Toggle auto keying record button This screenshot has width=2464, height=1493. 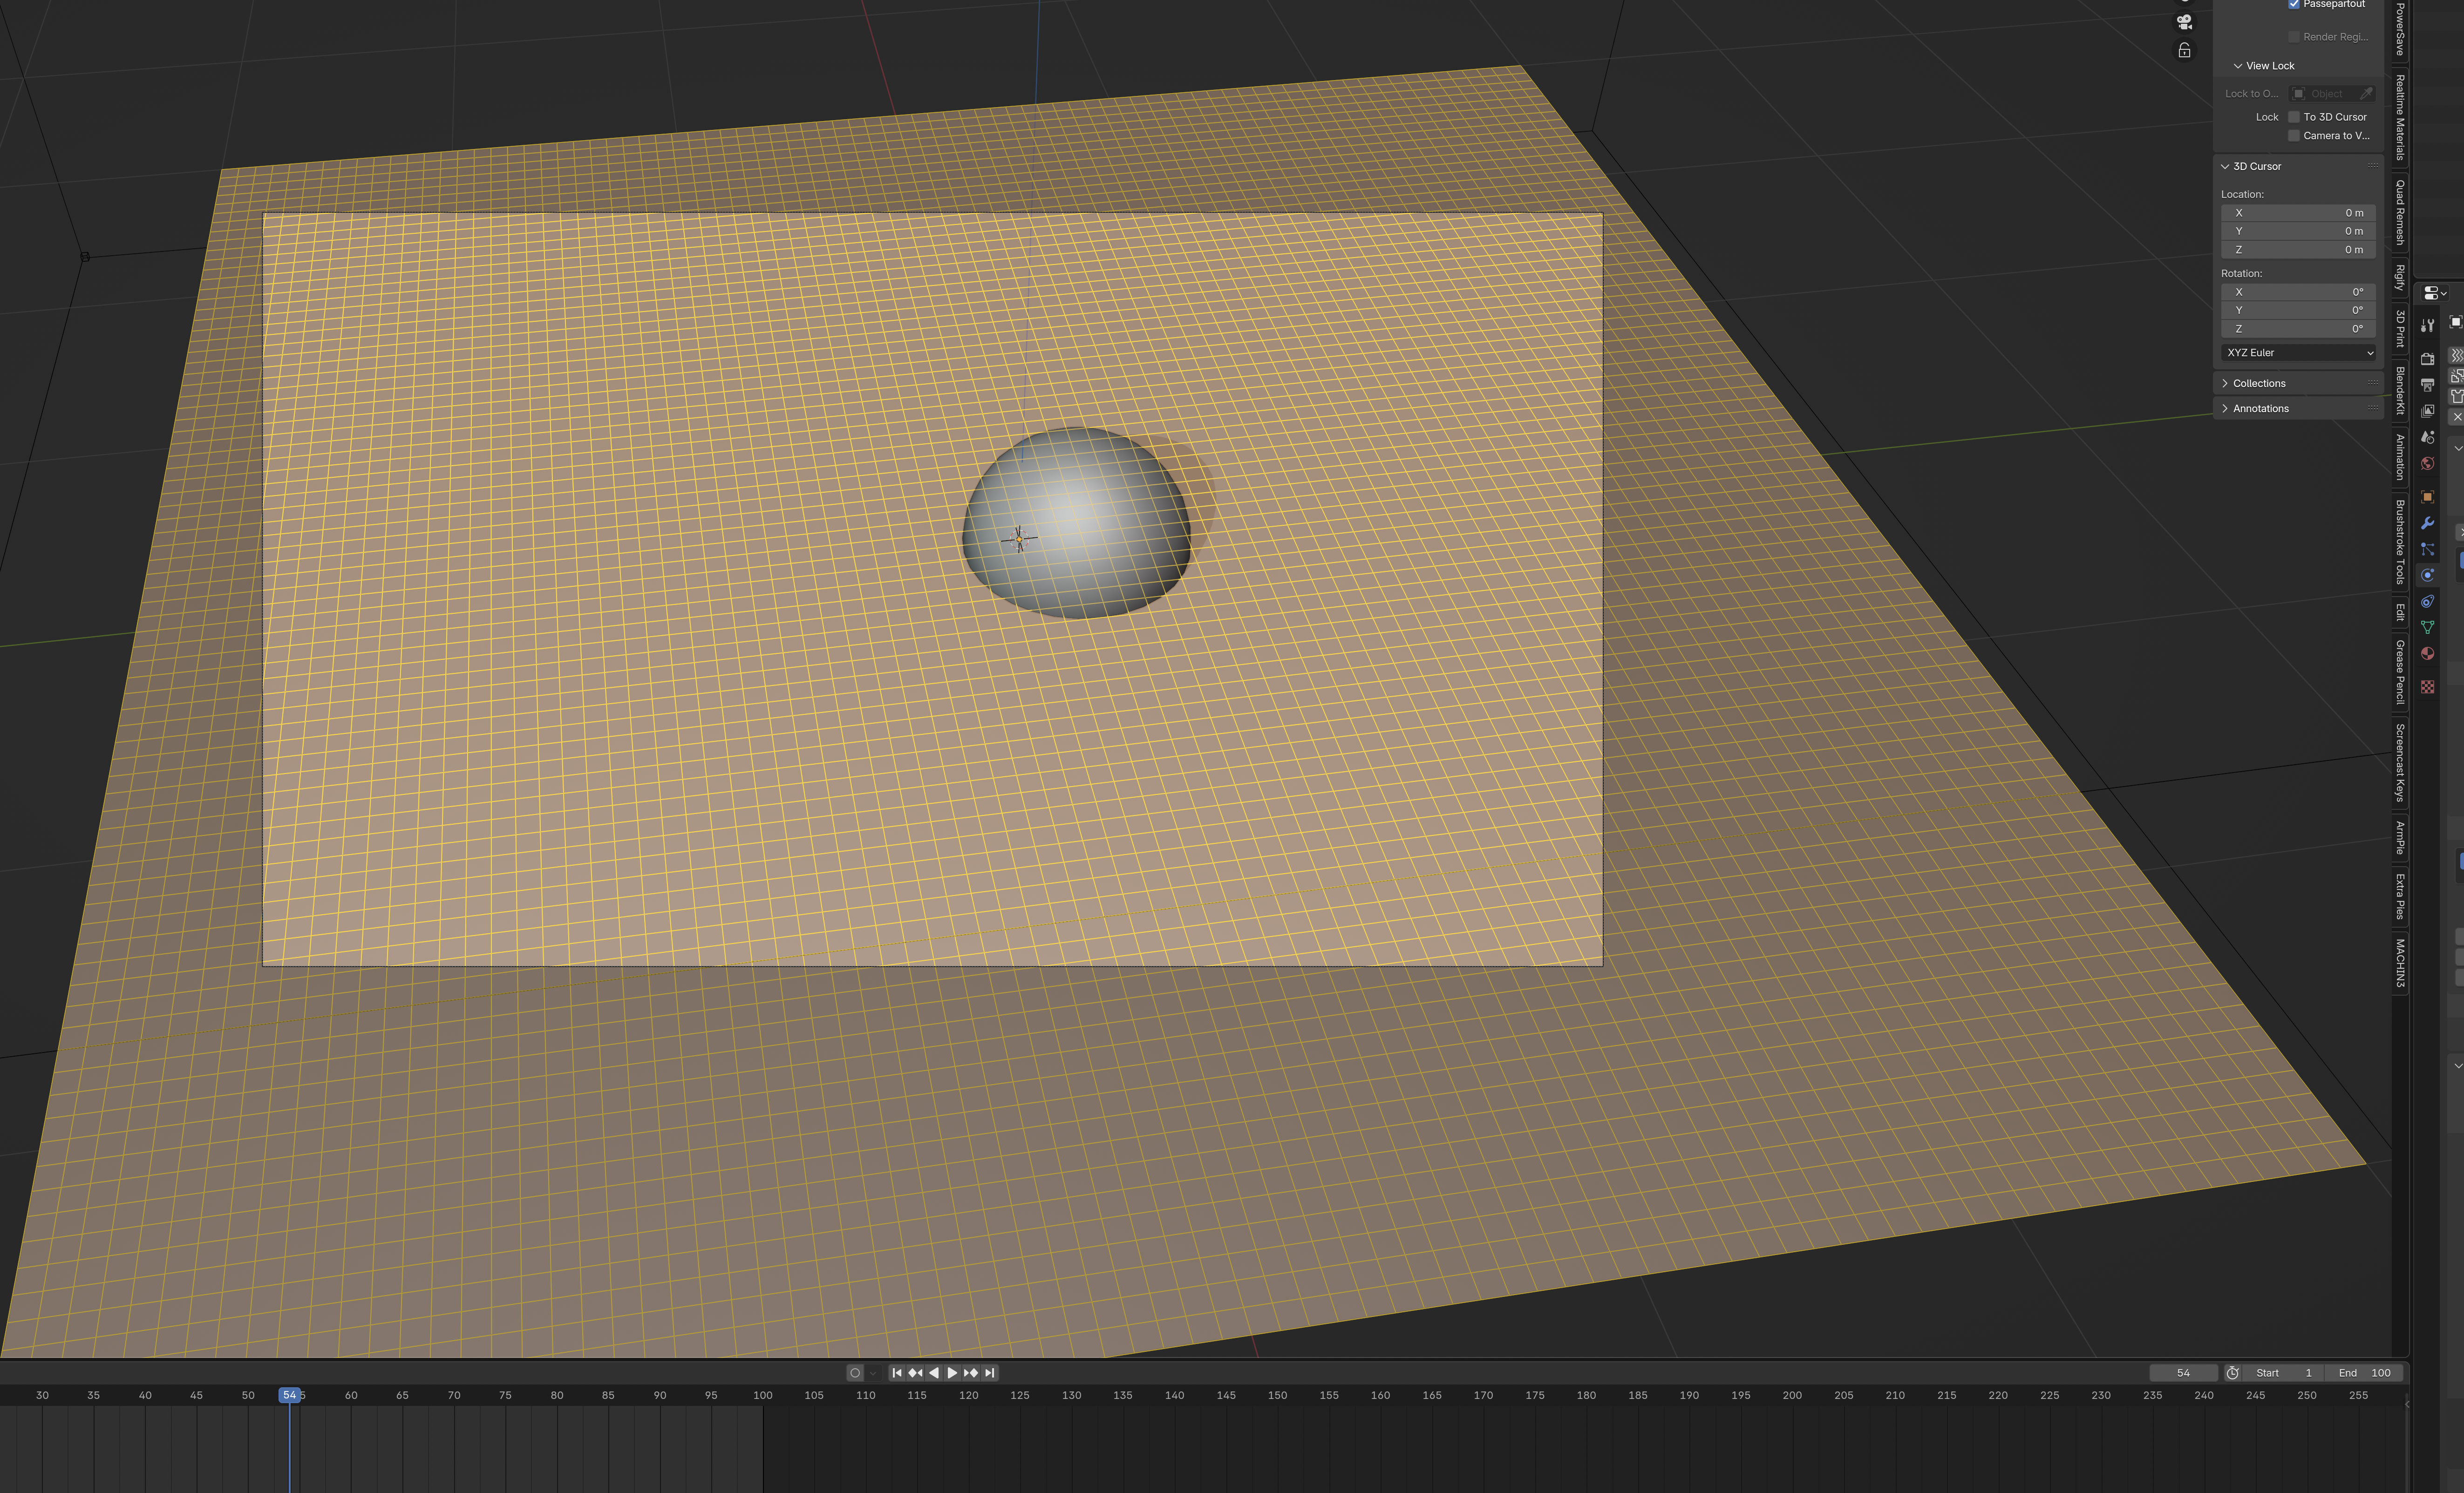pyautogui.click(x=855, y=1373)
